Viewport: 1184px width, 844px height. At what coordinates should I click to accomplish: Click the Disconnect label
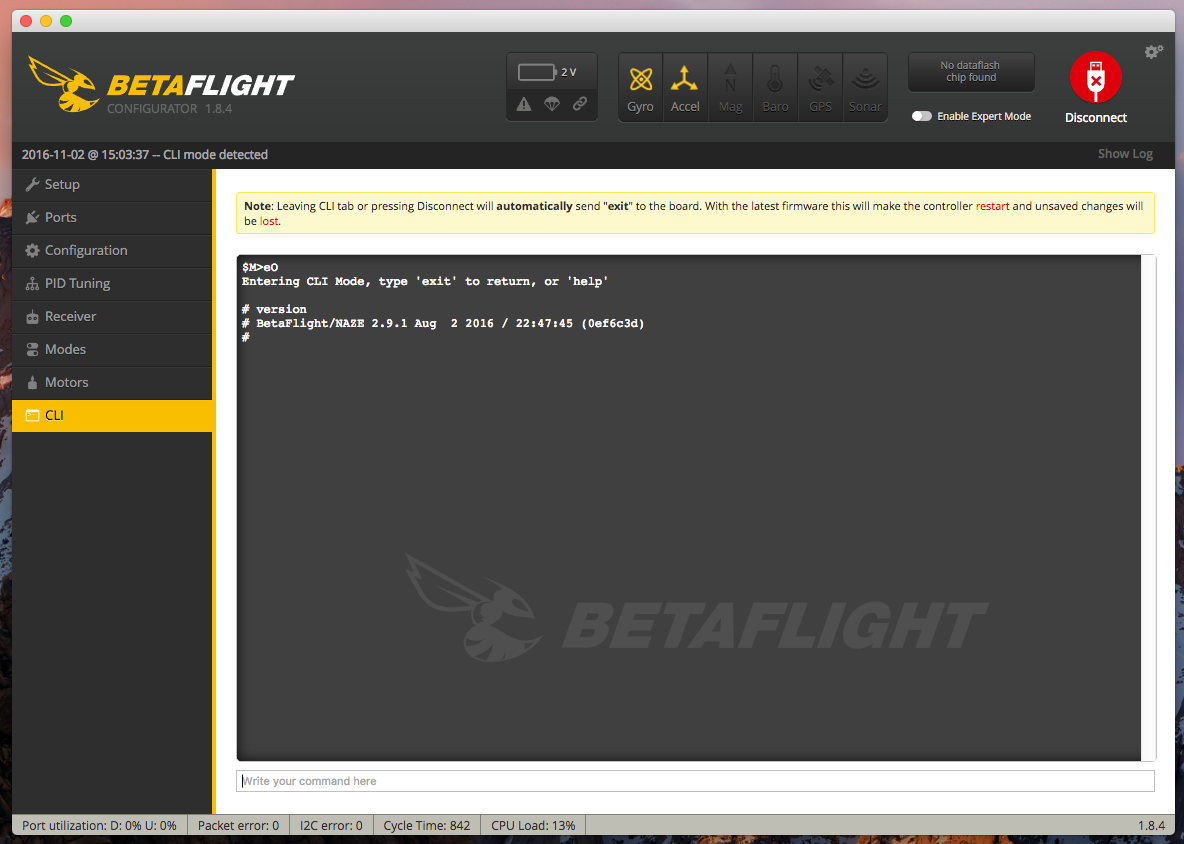1096,118
